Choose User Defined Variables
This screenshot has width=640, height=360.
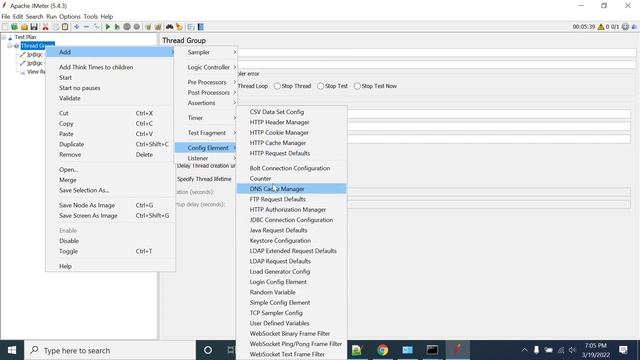click(291, 323)
